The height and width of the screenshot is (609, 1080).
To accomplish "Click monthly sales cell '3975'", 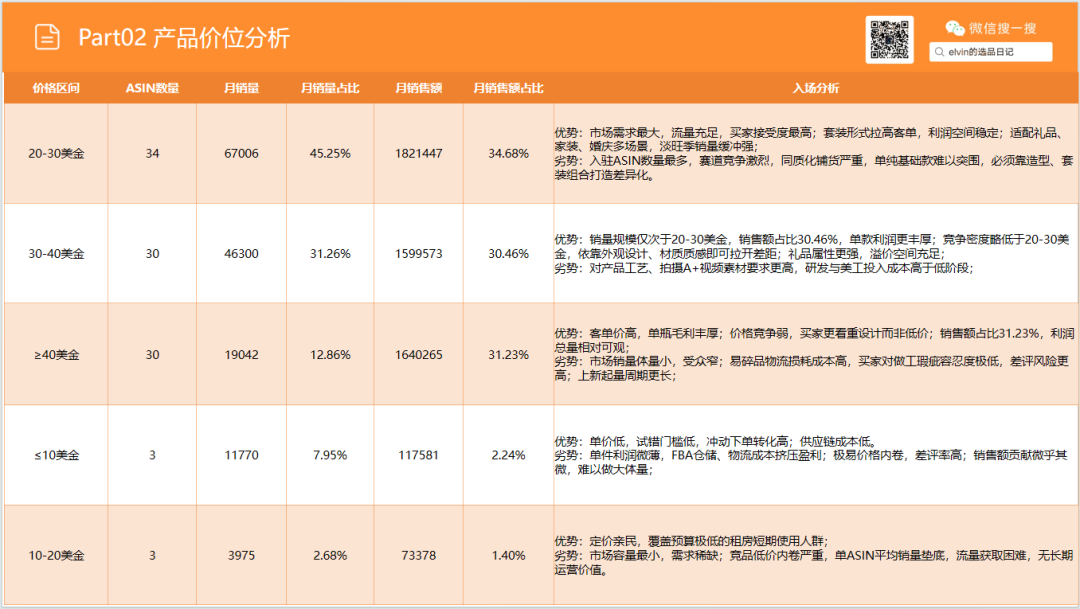I will [241, 555].
